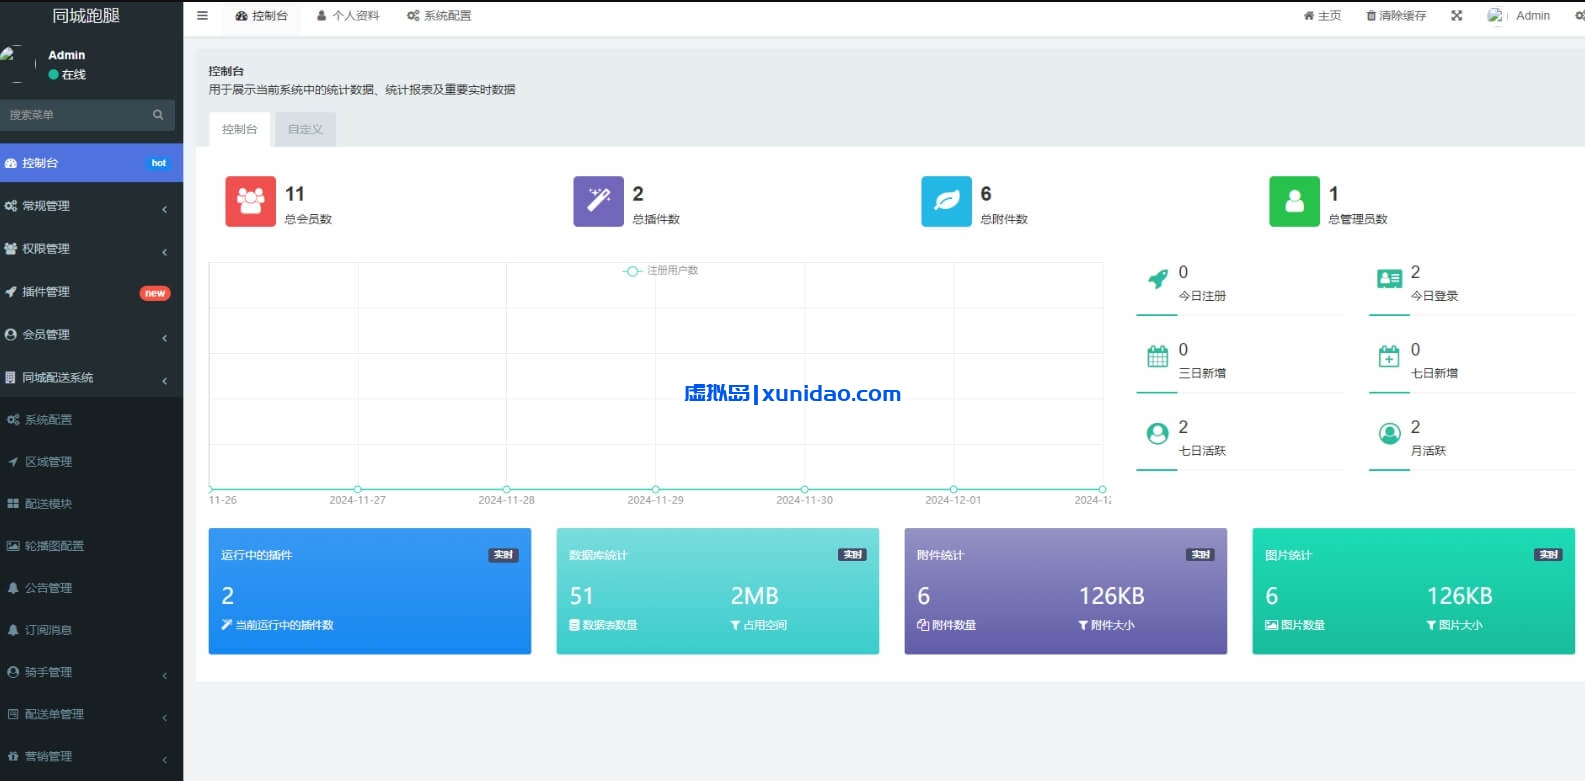Click the search magnifier in sidebar
The height and width of the screenshot is (781, 1585).
(x=158, y=115)
